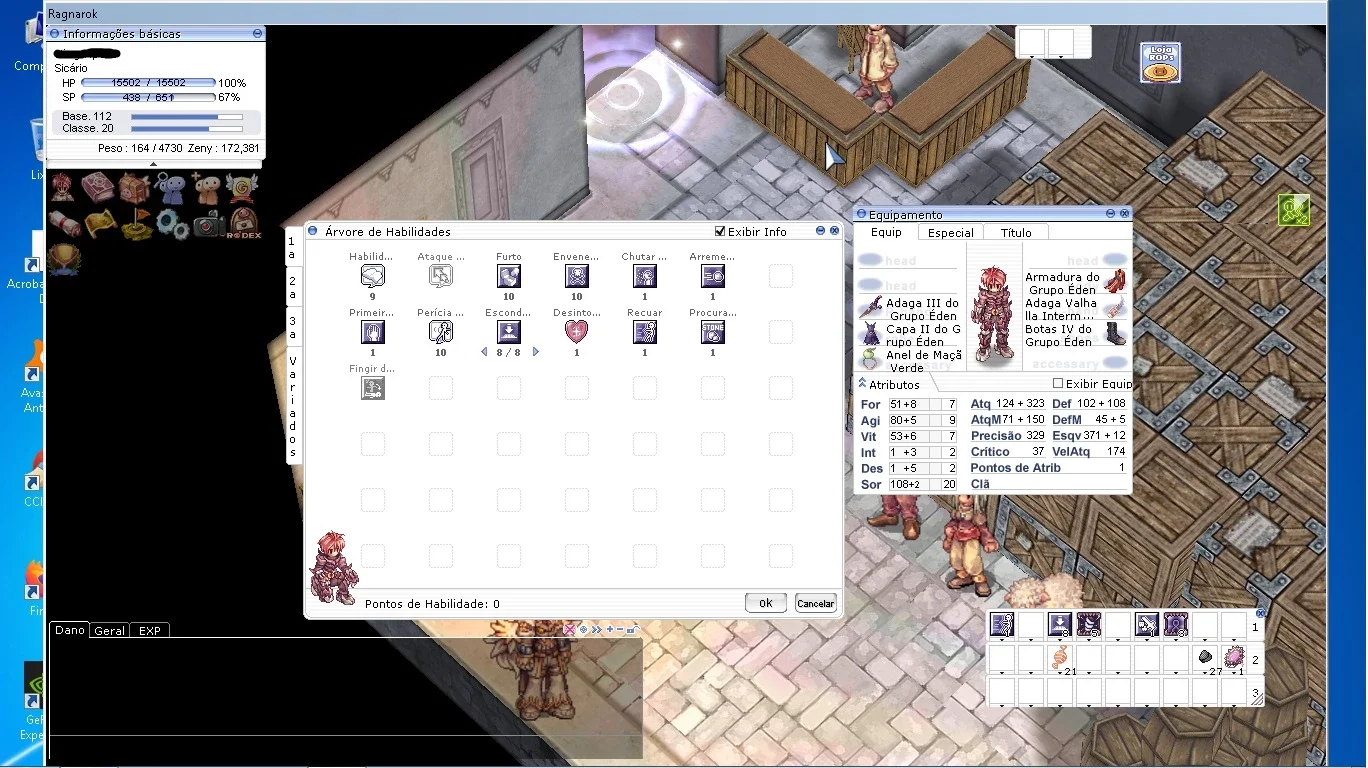The image size is (1368, 768).
Task: Check the Exibir Equip checkbox
Action: point(1058,384)
